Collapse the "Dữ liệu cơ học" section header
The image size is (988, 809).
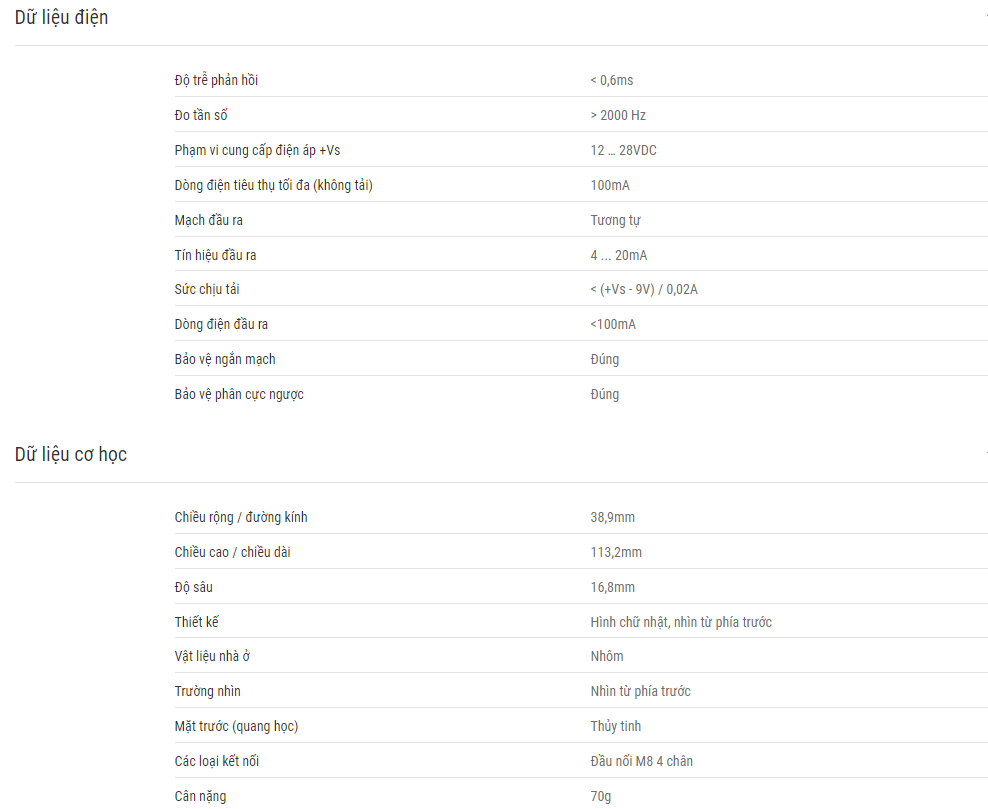pyautogui.click(x=71, y=454)
